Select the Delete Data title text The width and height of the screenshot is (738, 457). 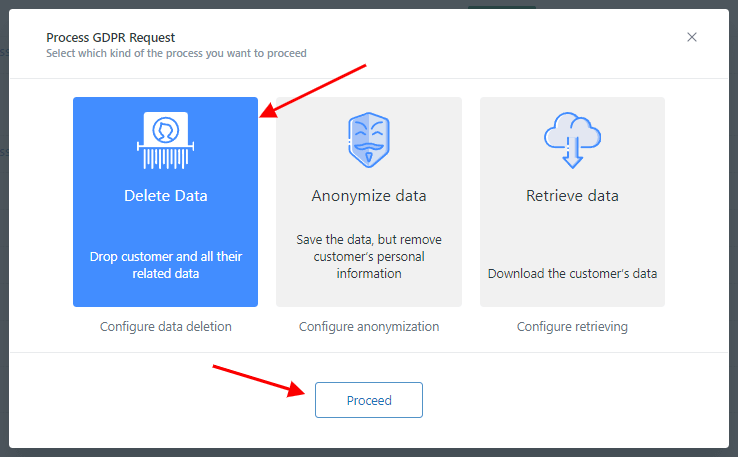166,195
